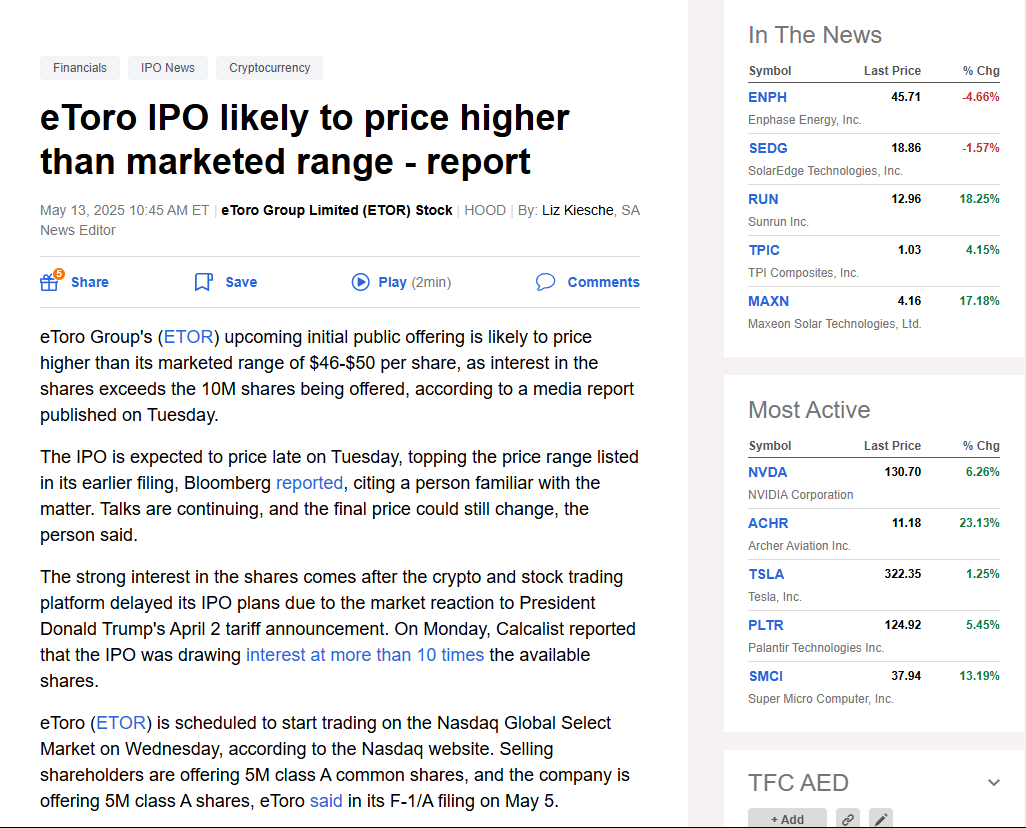
Task: Save the article using the bookmark icon
Action: [204, 281]
